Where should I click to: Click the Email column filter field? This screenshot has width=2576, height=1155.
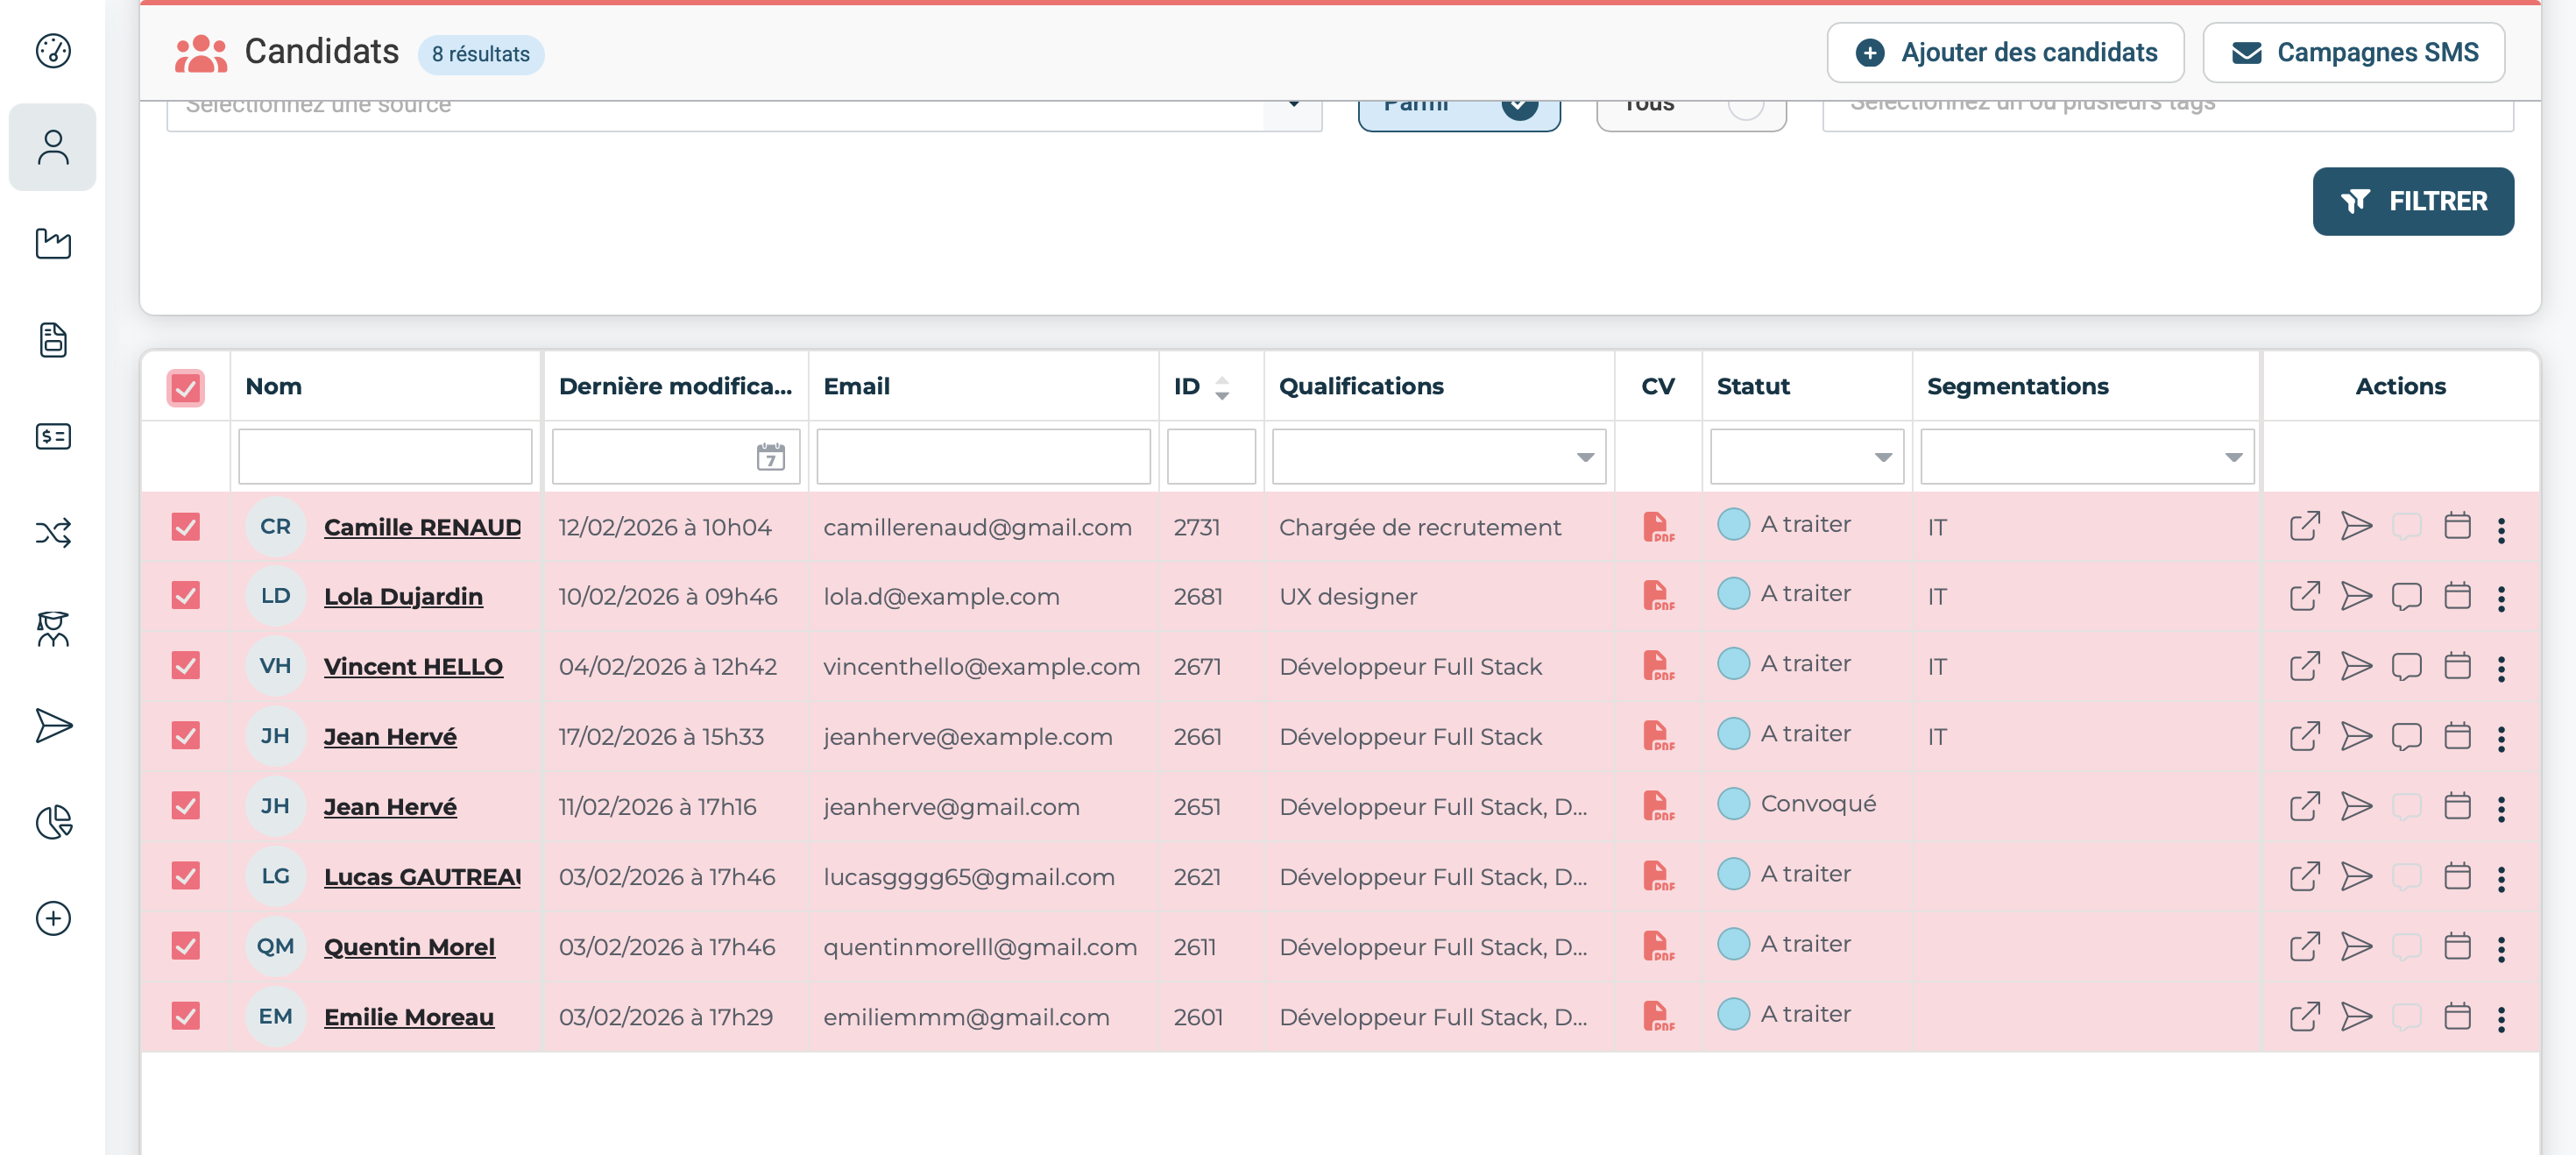(x=983, y=458)
